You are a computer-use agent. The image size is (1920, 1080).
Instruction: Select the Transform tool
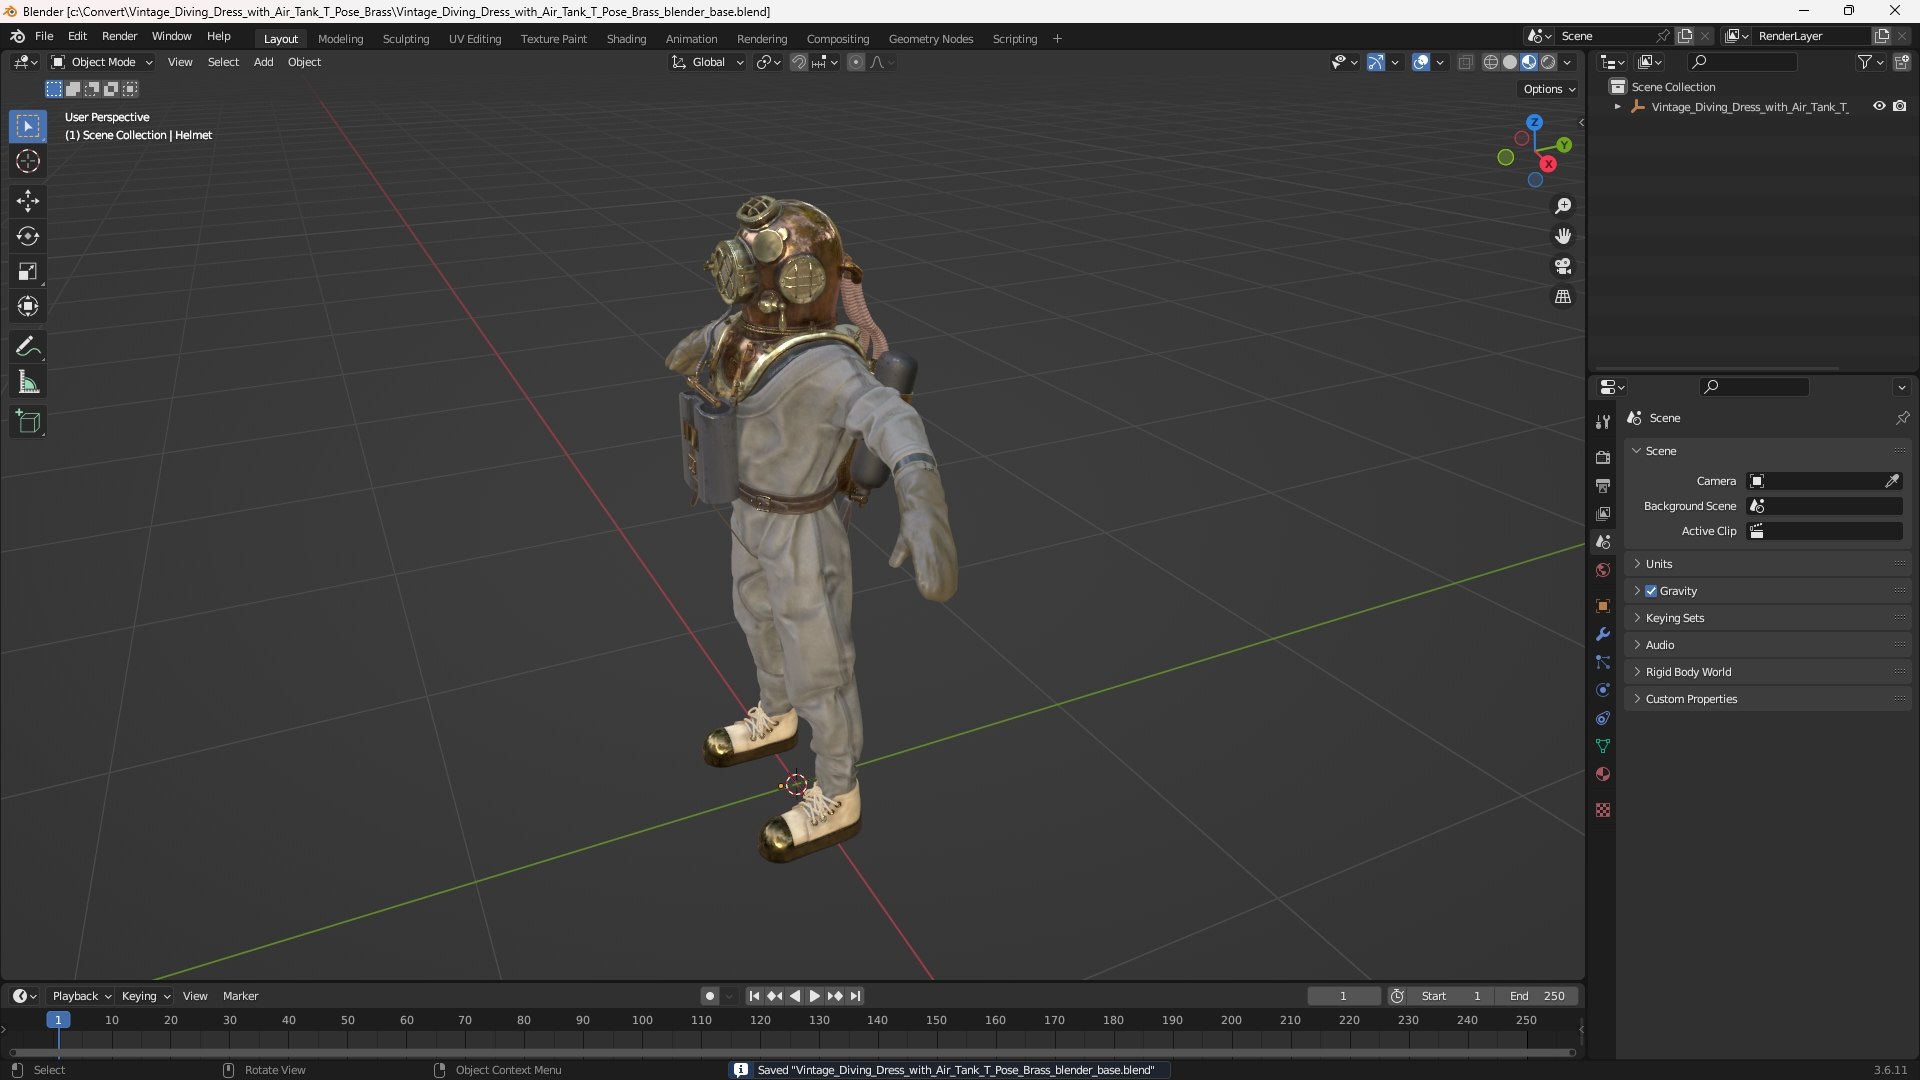pos(28,306)
